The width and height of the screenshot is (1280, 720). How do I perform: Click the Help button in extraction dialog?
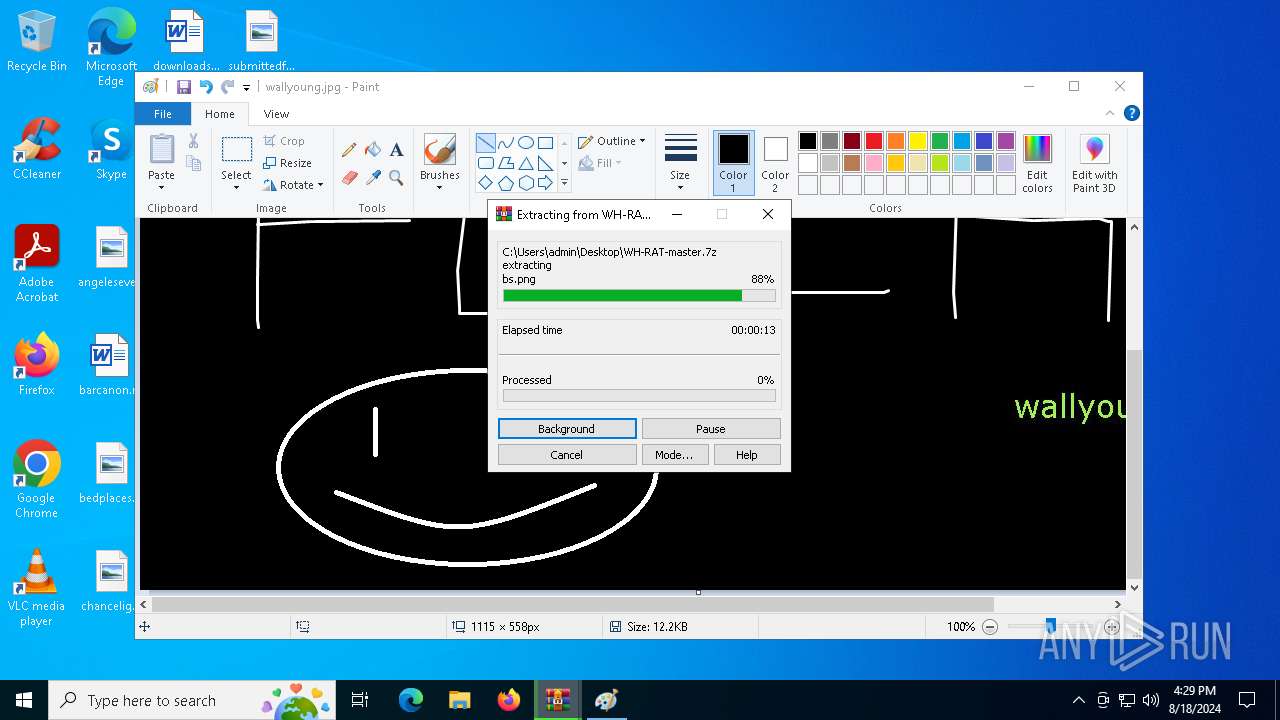747,455
